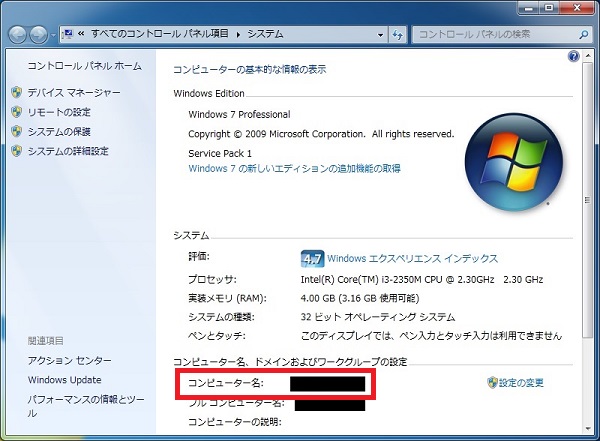Open Windows エクスペリエンス インデックス link

tap(412, 258)
